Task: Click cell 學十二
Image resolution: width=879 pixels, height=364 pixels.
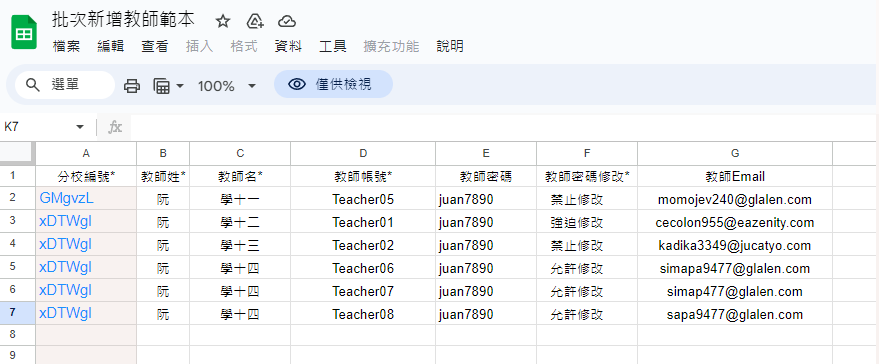Action: pos(240,223)
